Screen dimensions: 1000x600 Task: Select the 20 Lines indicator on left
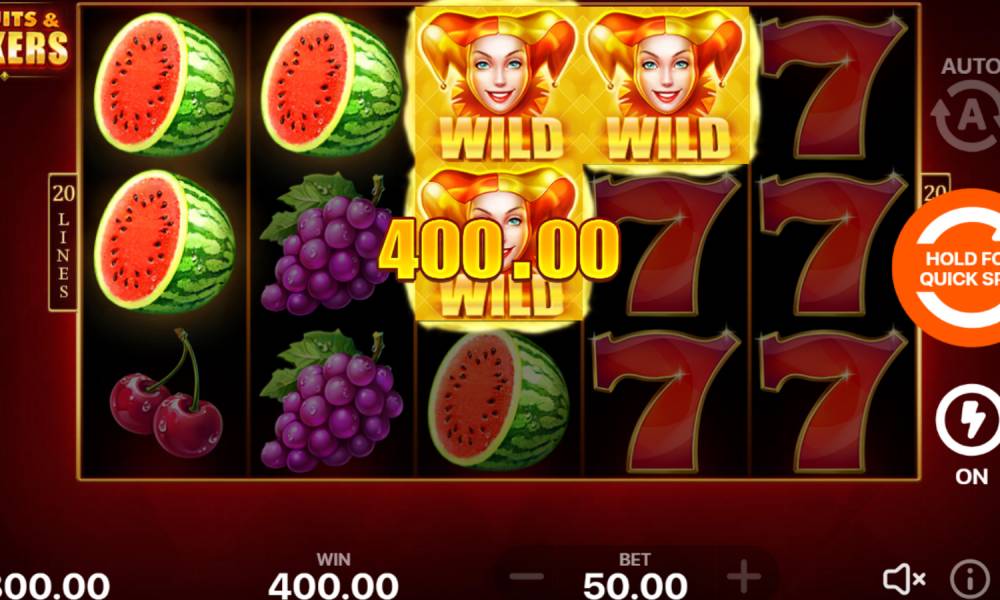(x=63, y=242)
